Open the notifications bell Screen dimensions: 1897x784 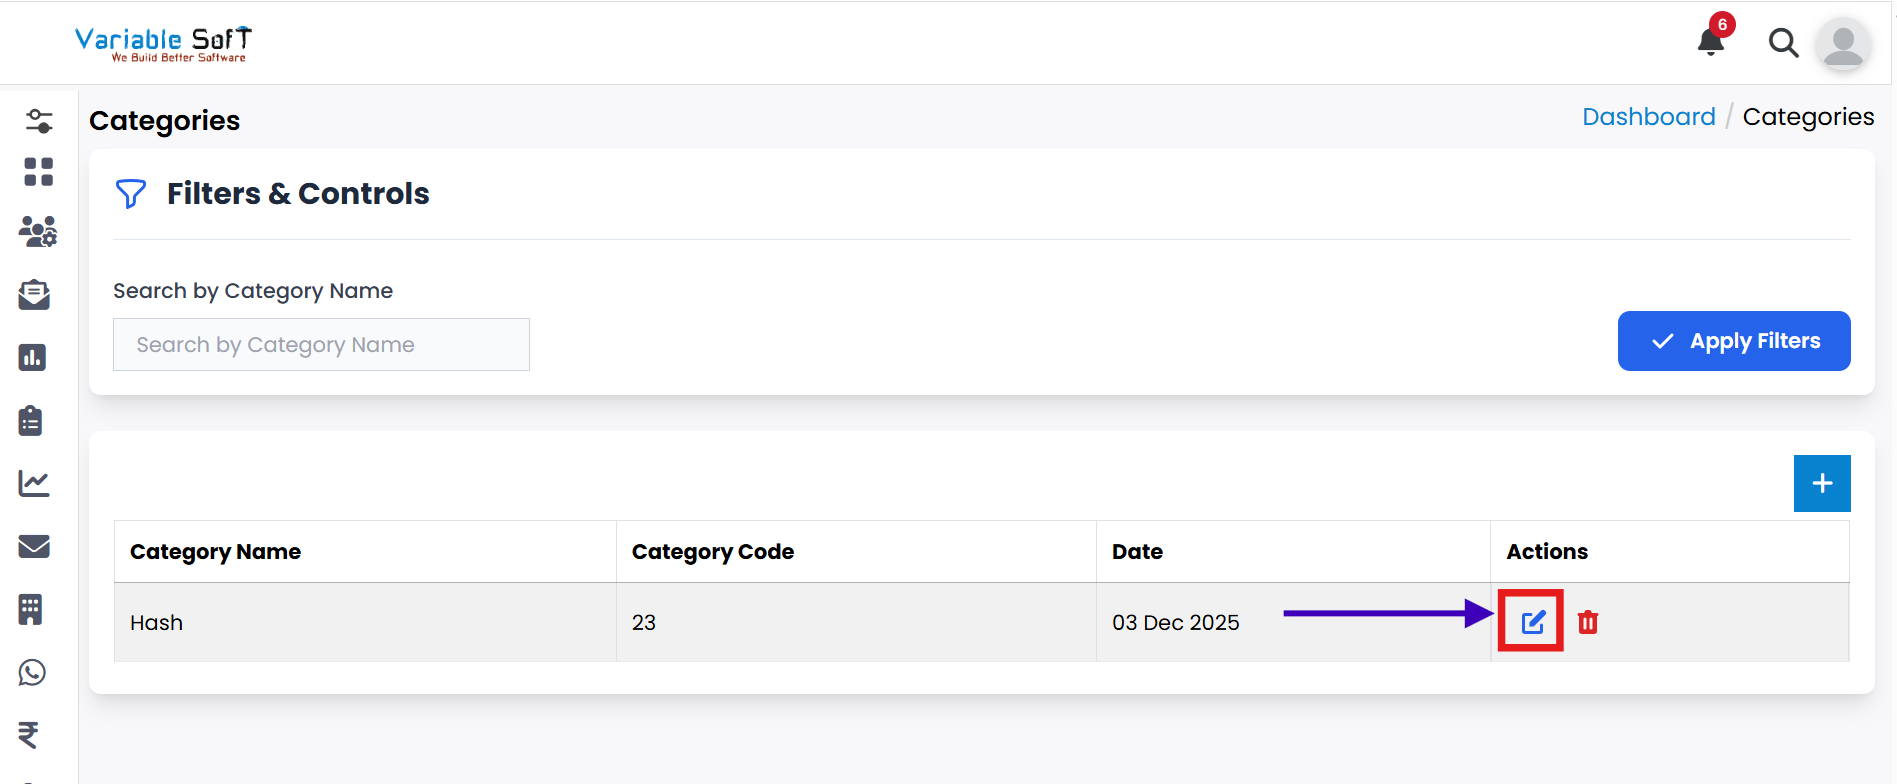pos(1711,42)
